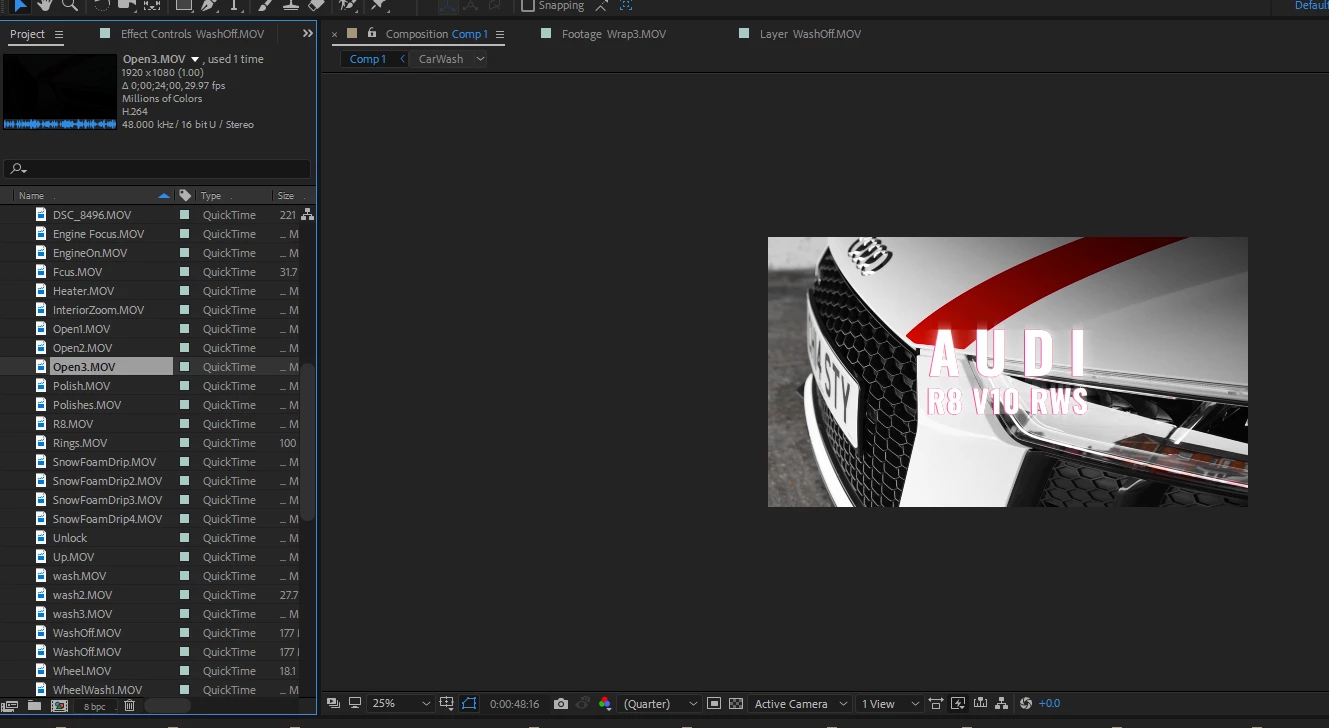Click the label color swatch of Composition tab
This screenshot has height=728, width=1329.
click(352, 33)
